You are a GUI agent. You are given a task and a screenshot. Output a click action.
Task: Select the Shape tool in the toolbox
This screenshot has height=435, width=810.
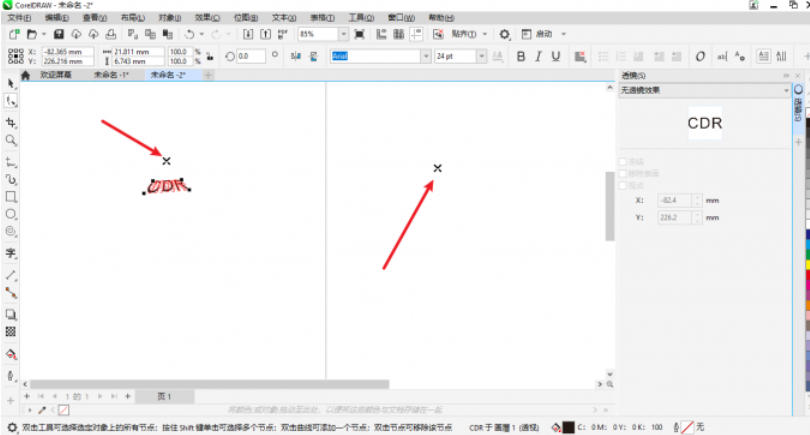tap(11, 101)
